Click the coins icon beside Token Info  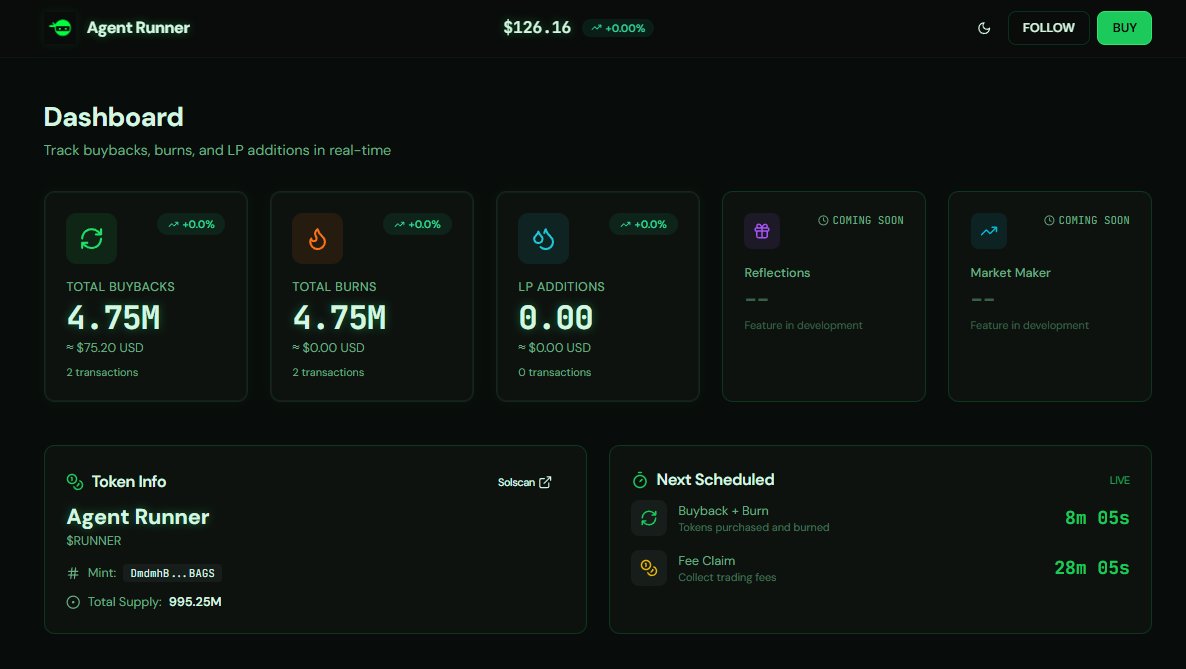75,481
